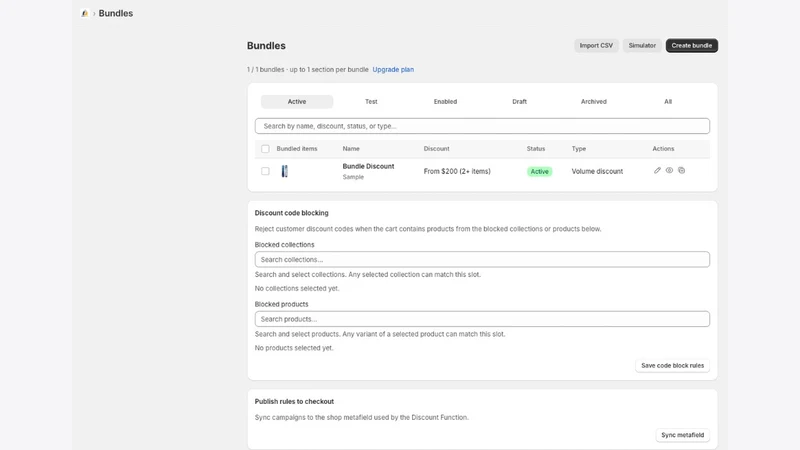Focus the bundle search field
This screenshot has height=450, width=800.
pos(482,126)
